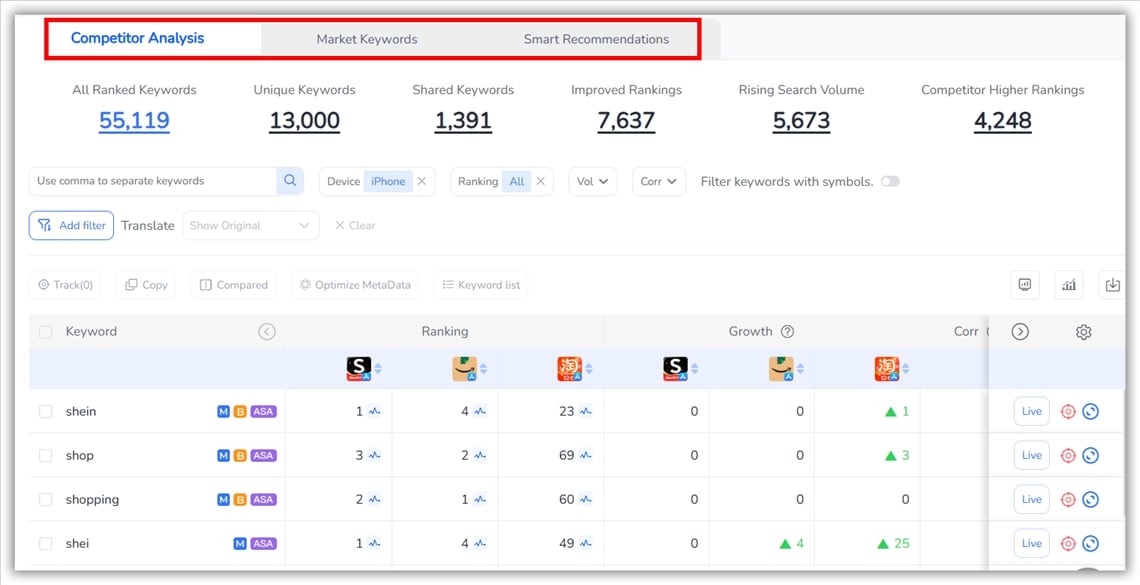
Task: Click the search magnifier icon
Action: pos(290,181)
